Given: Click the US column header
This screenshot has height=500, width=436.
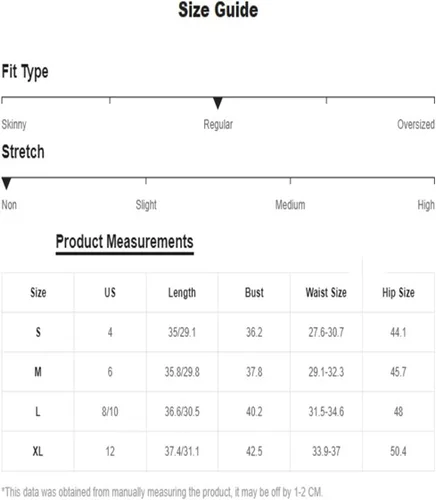Looking at the screenshot, I should click(x=110, y=293).
